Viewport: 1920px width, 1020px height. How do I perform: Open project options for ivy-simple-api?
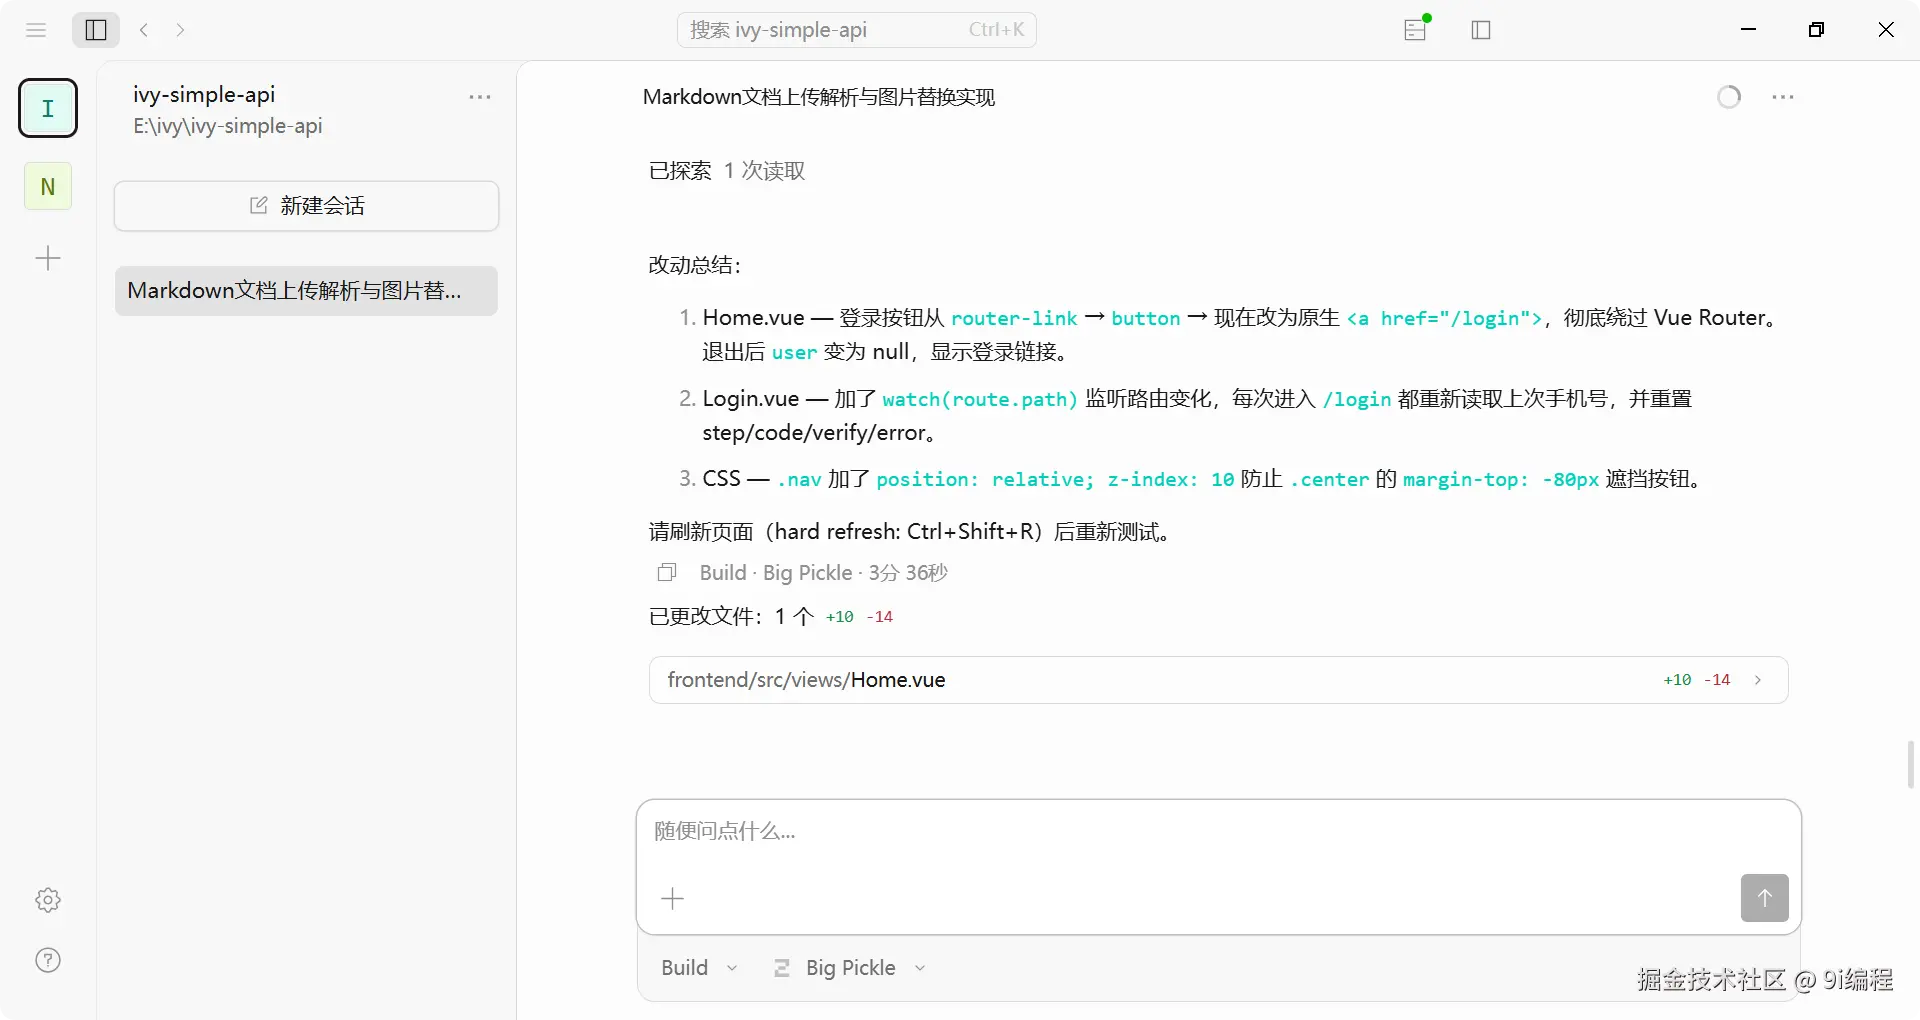pyautogui.click(x=480, y=97)
